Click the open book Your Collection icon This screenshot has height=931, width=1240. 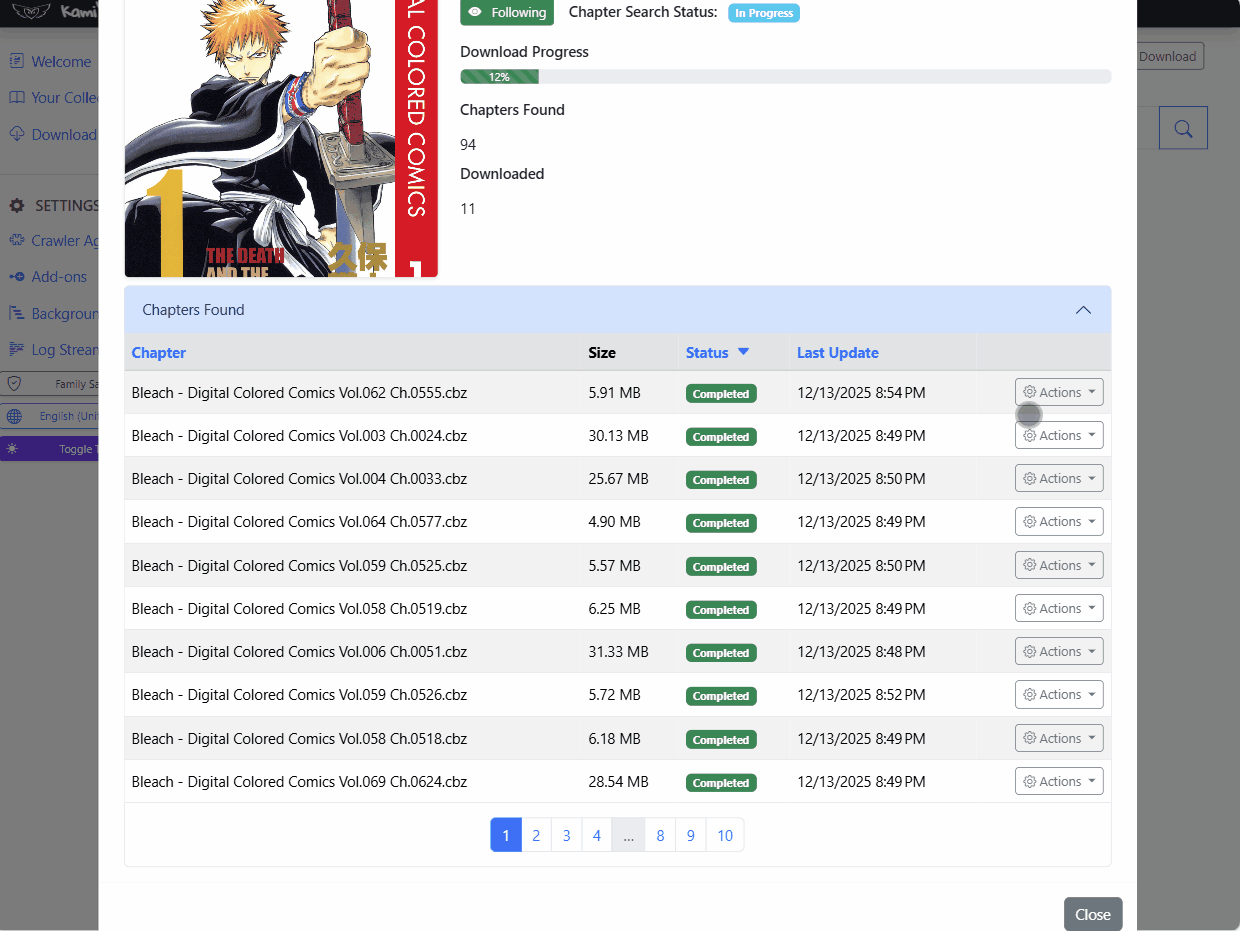point(17,98)
